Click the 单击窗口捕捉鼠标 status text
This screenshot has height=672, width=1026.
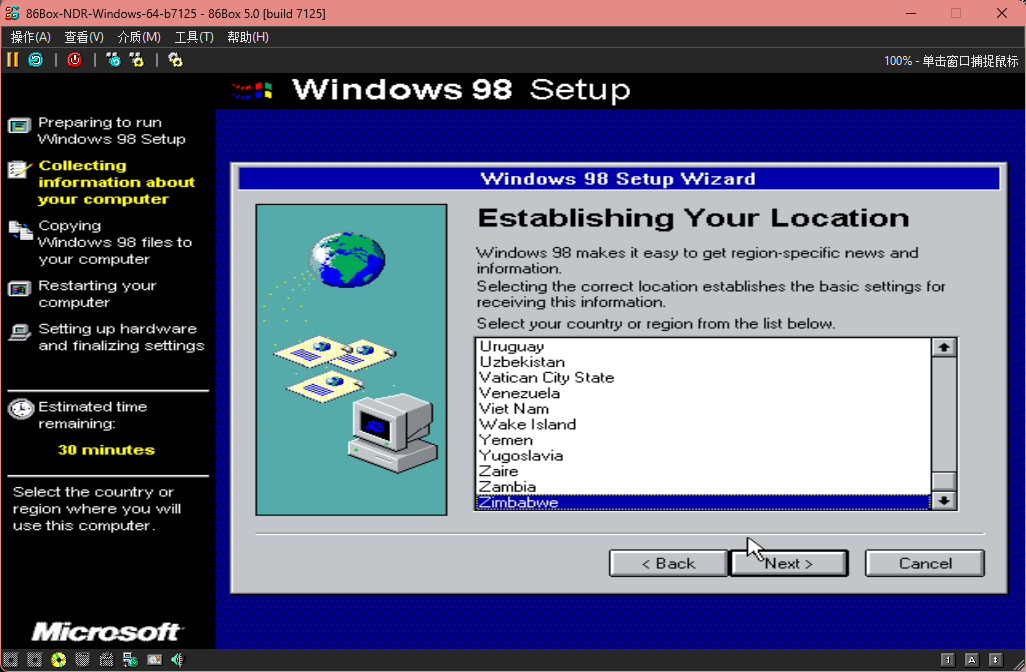click(x=970, y=61)
